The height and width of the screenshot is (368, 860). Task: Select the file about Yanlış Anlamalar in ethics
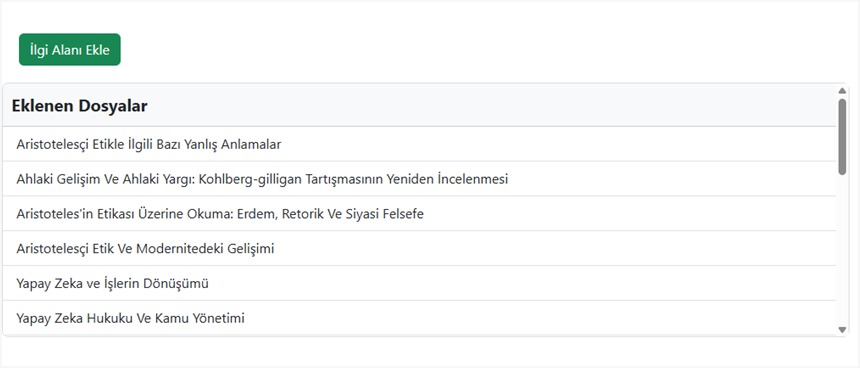coord(420,144)
